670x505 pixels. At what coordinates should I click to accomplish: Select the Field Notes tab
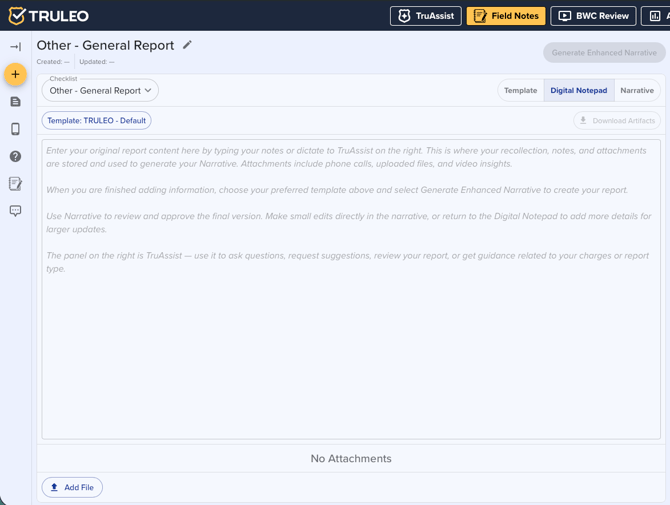click(x=506, y=16)
